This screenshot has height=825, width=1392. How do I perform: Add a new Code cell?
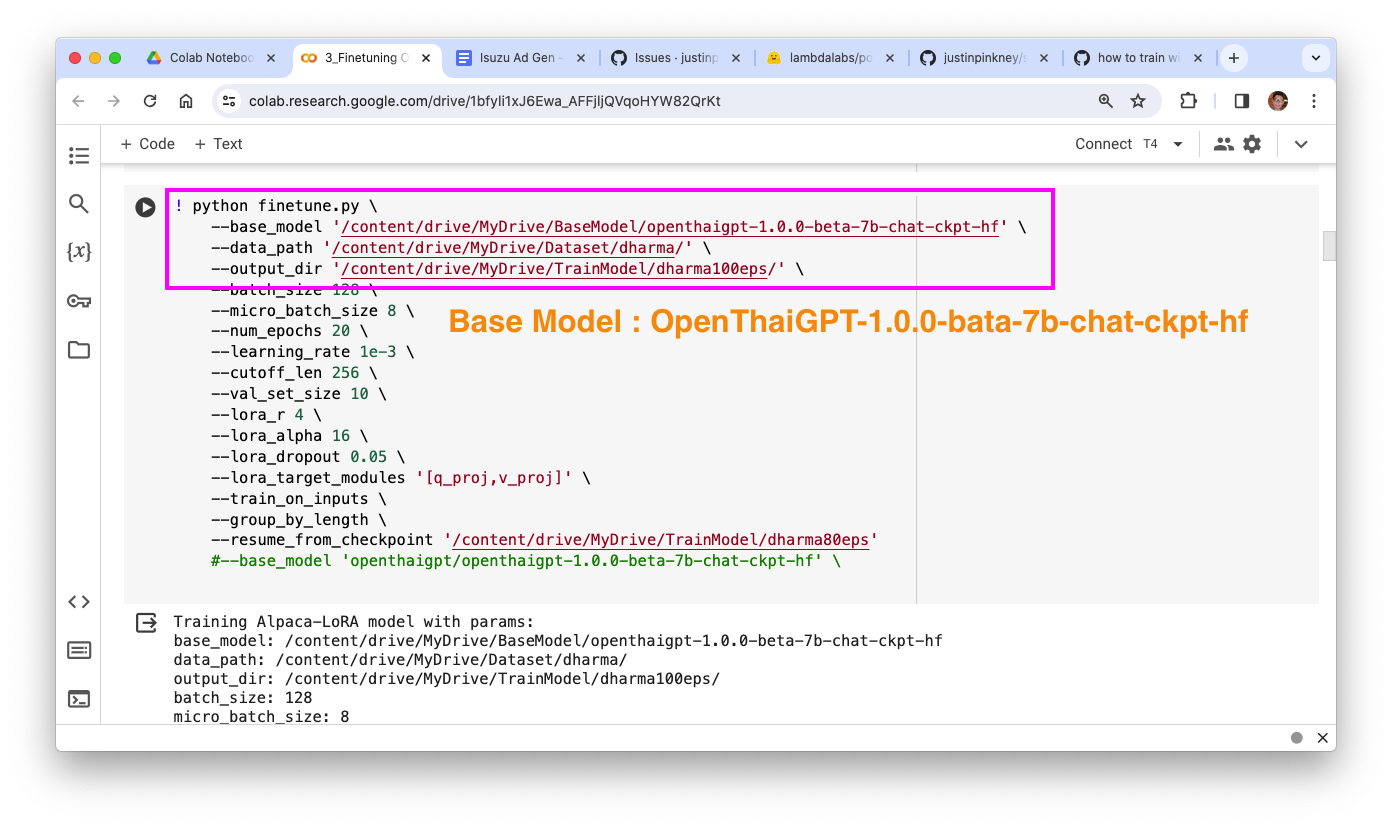click(147, 144)
